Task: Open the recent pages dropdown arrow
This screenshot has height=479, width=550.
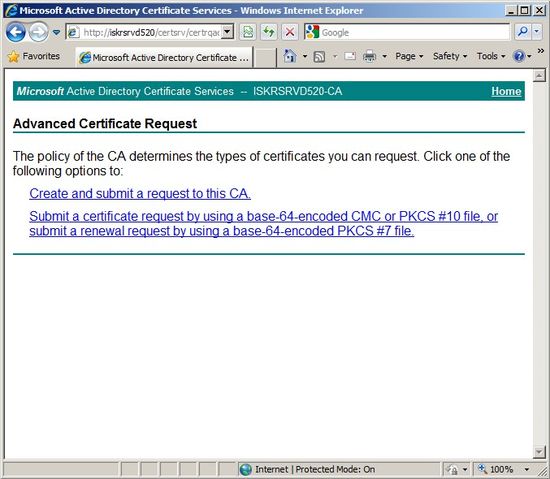Action: click(56, 33)
